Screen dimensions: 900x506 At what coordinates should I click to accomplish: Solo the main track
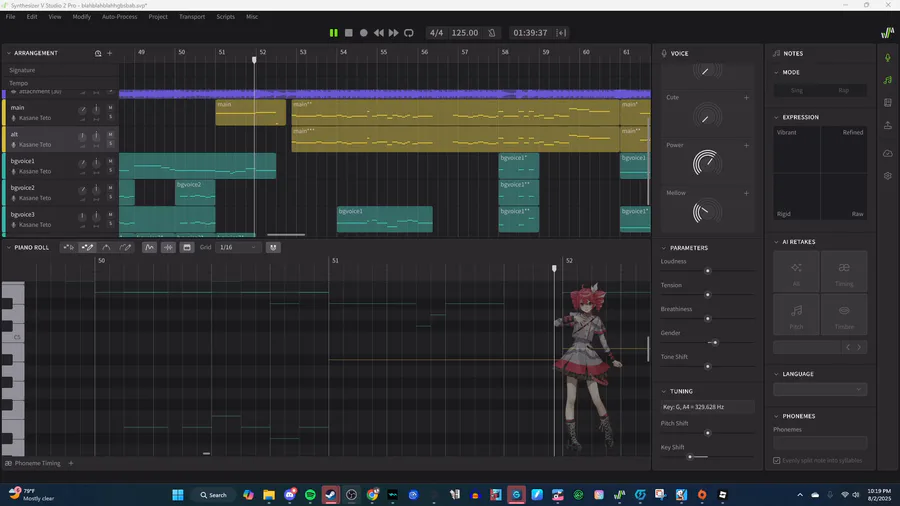[110, 116]
